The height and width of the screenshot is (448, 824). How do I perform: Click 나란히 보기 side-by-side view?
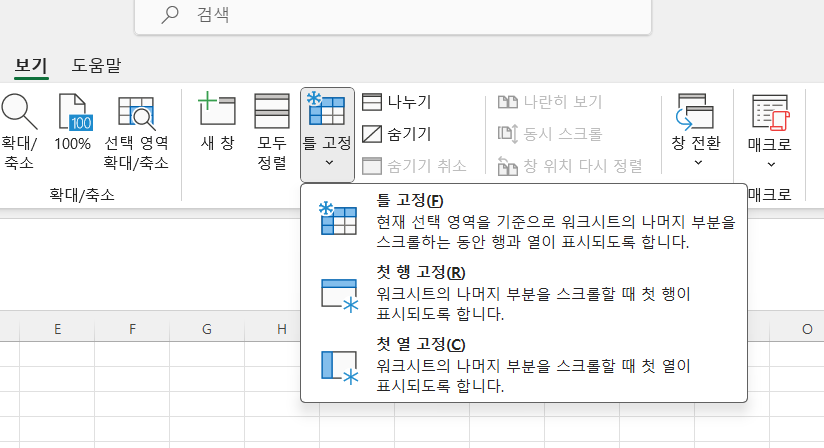[x=550, y=102]
